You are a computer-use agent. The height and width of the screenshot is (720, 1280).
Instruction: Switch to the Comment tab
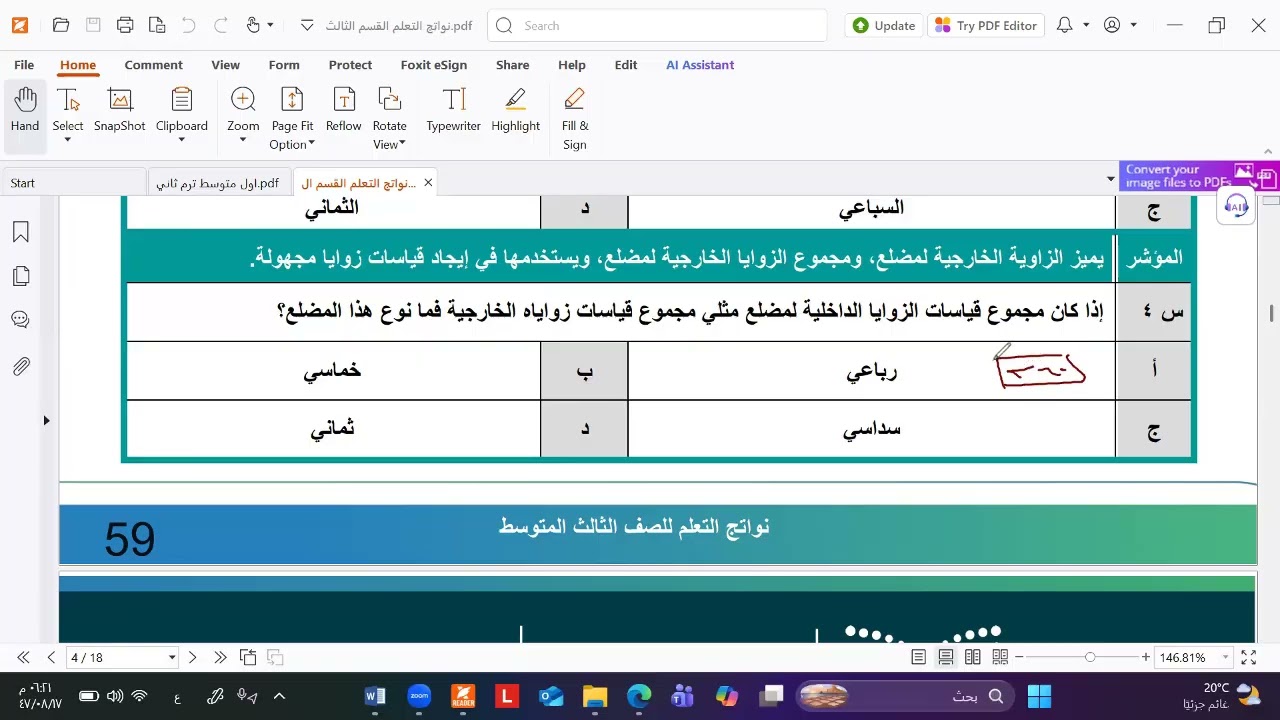coord(153,65)
